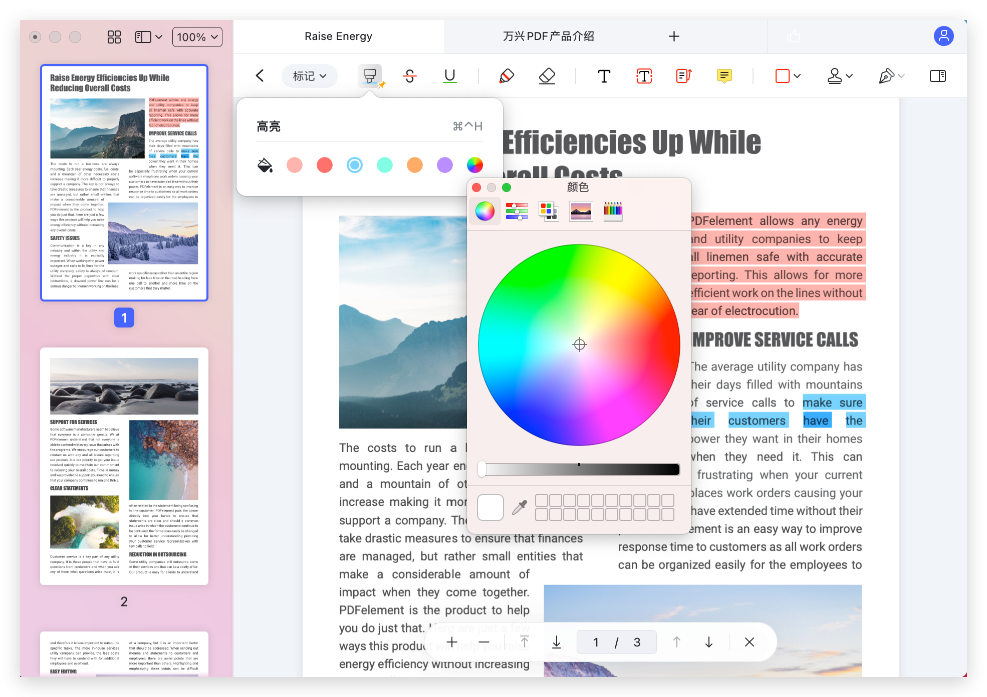Image resolution: width=987 pixels, height=697 pixels.
Task: Add a sticky note comment
Action: click(724, 75)
